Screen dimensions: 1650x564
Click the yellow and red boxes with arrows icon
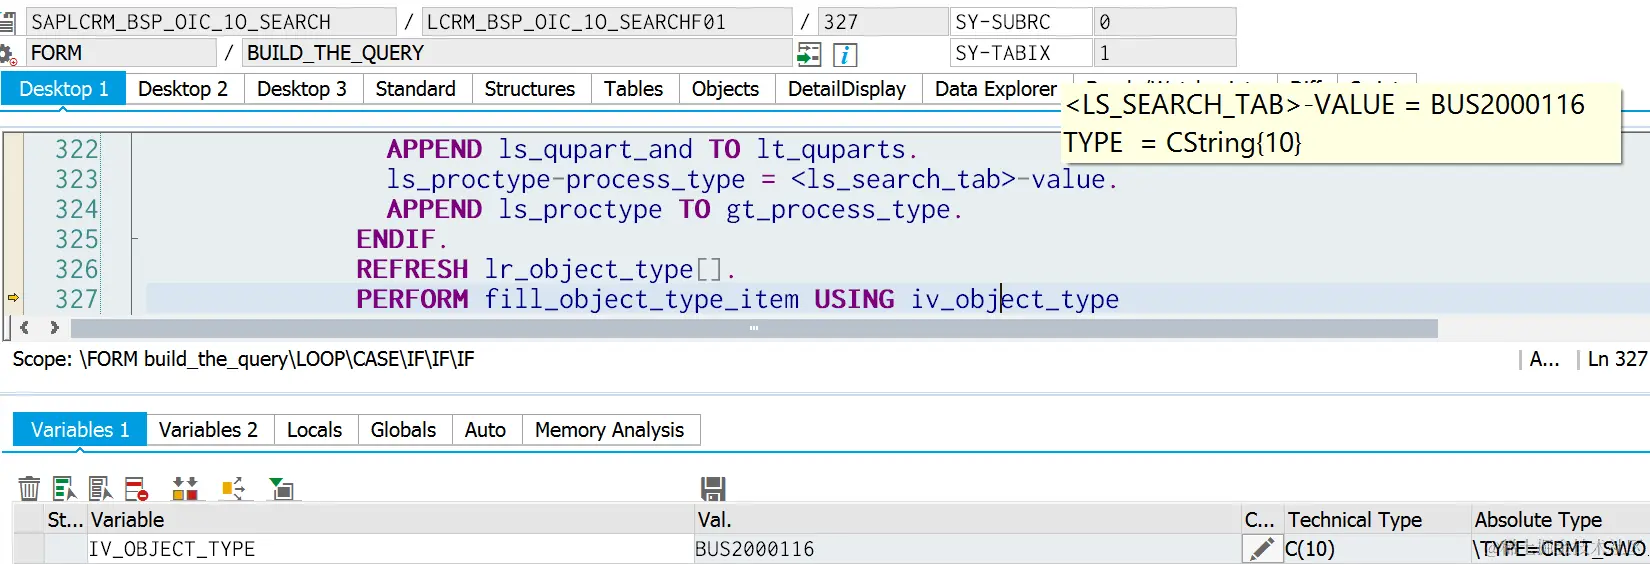click(185, 488)
